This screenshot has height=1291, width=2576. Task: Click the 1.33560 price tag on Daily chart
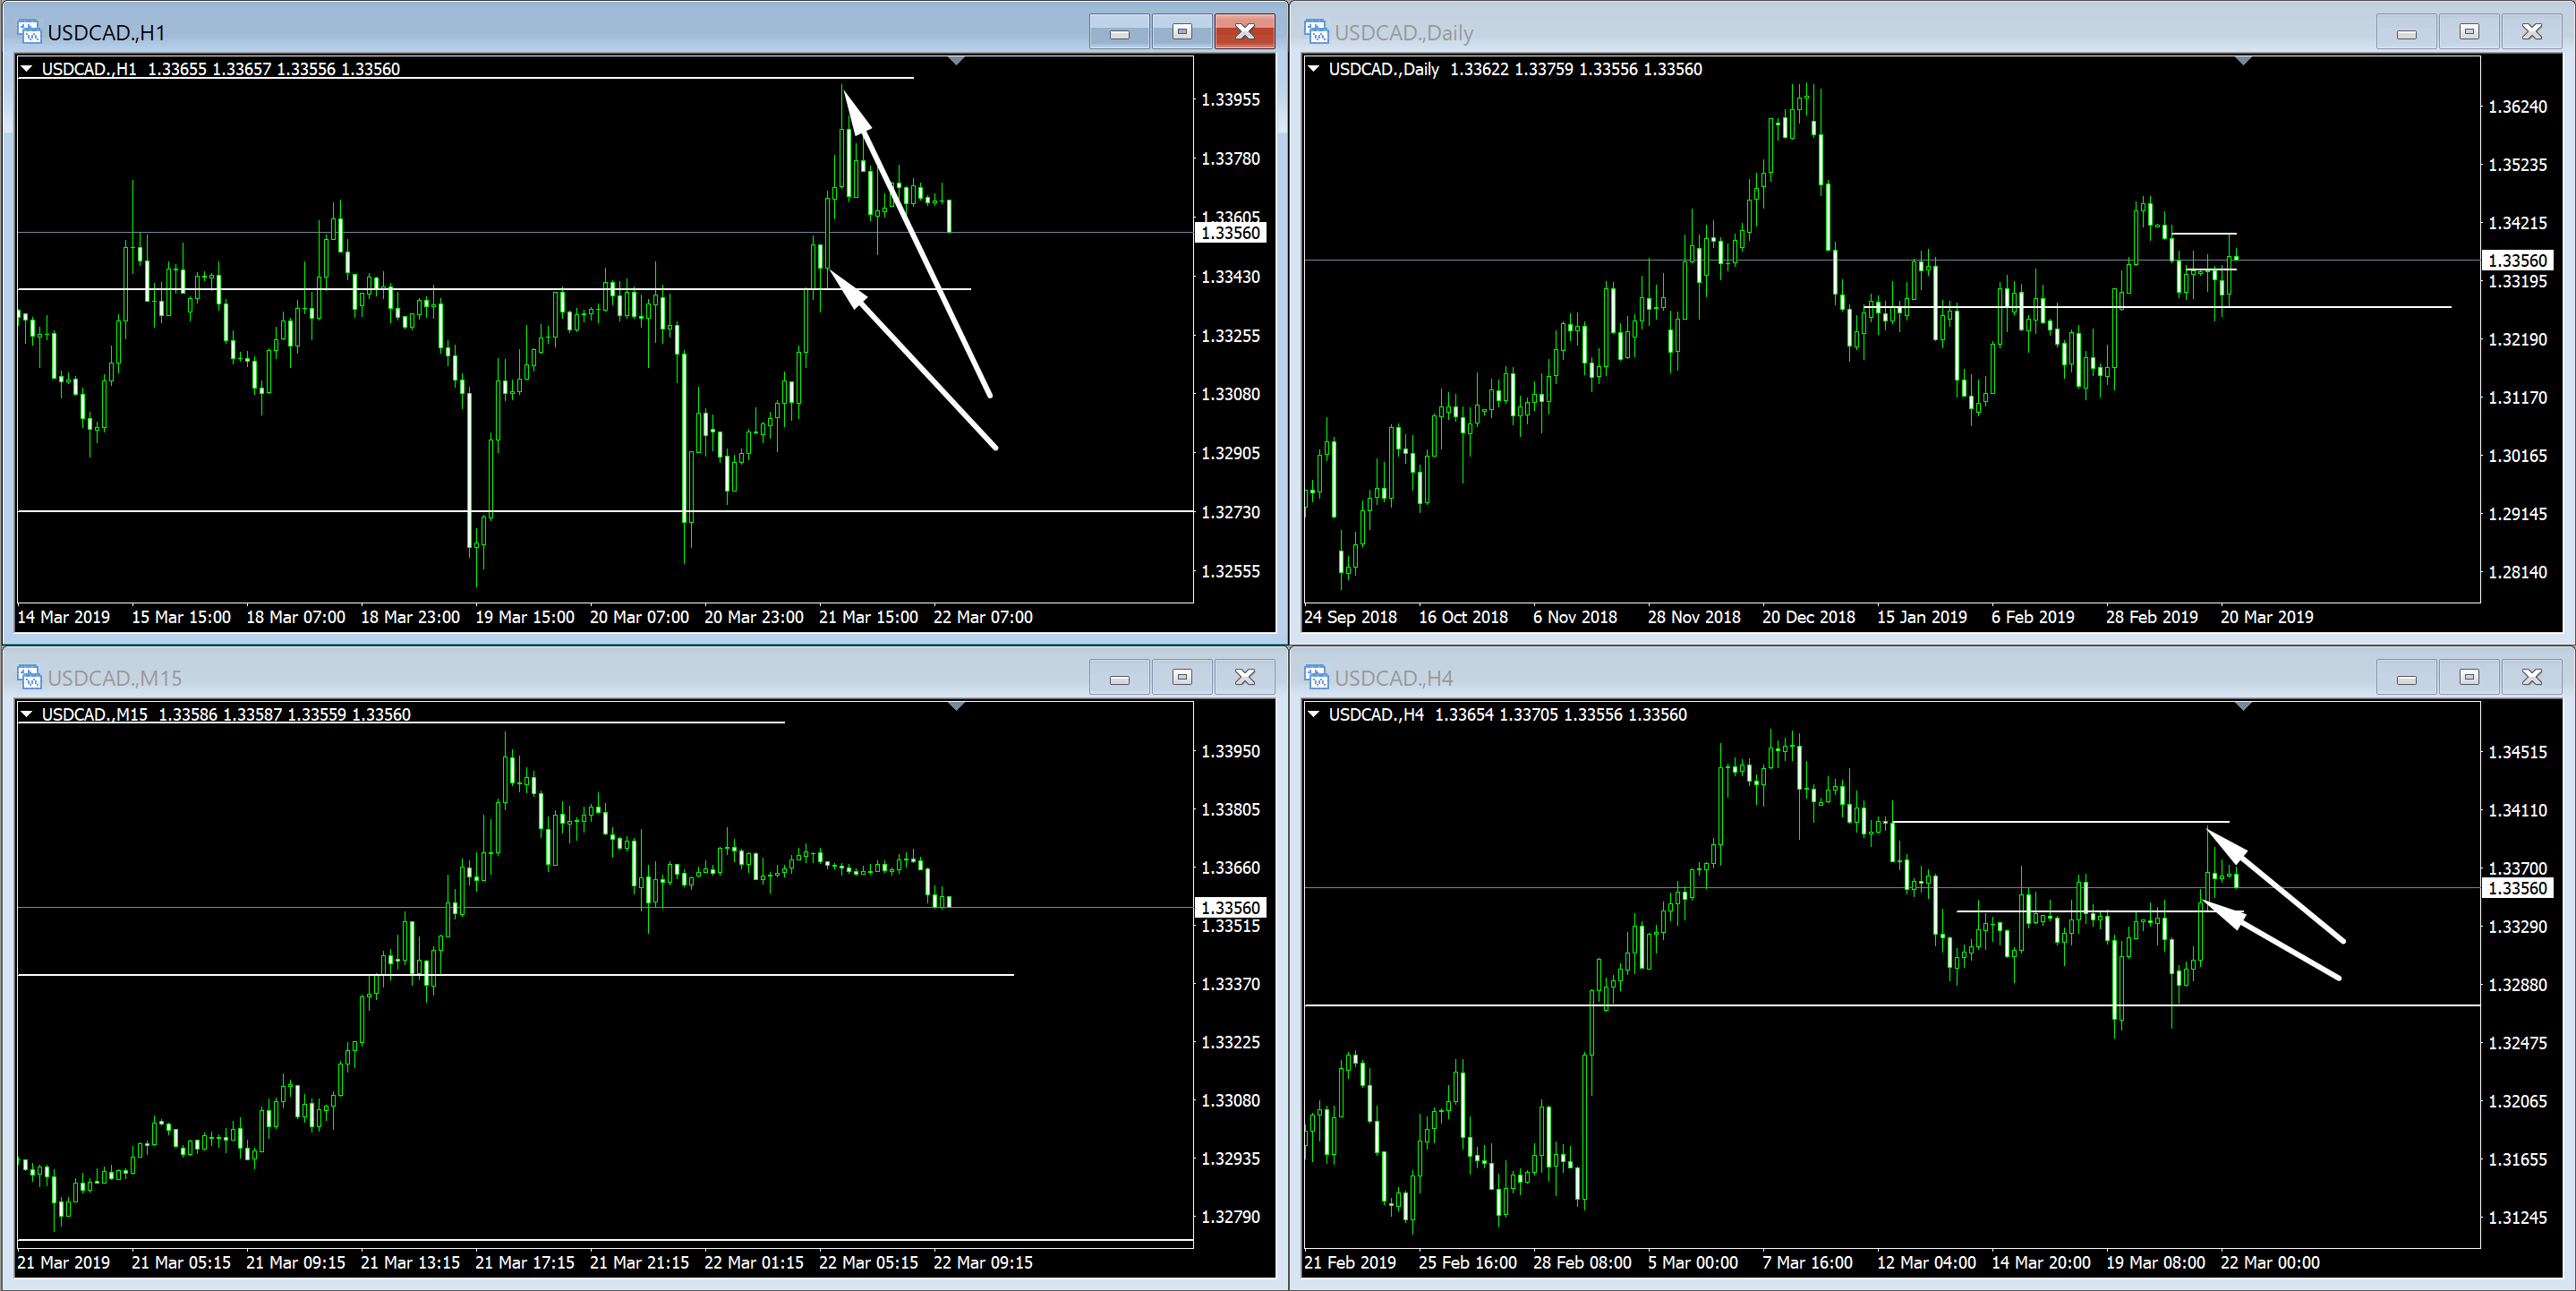point(2517,261)
